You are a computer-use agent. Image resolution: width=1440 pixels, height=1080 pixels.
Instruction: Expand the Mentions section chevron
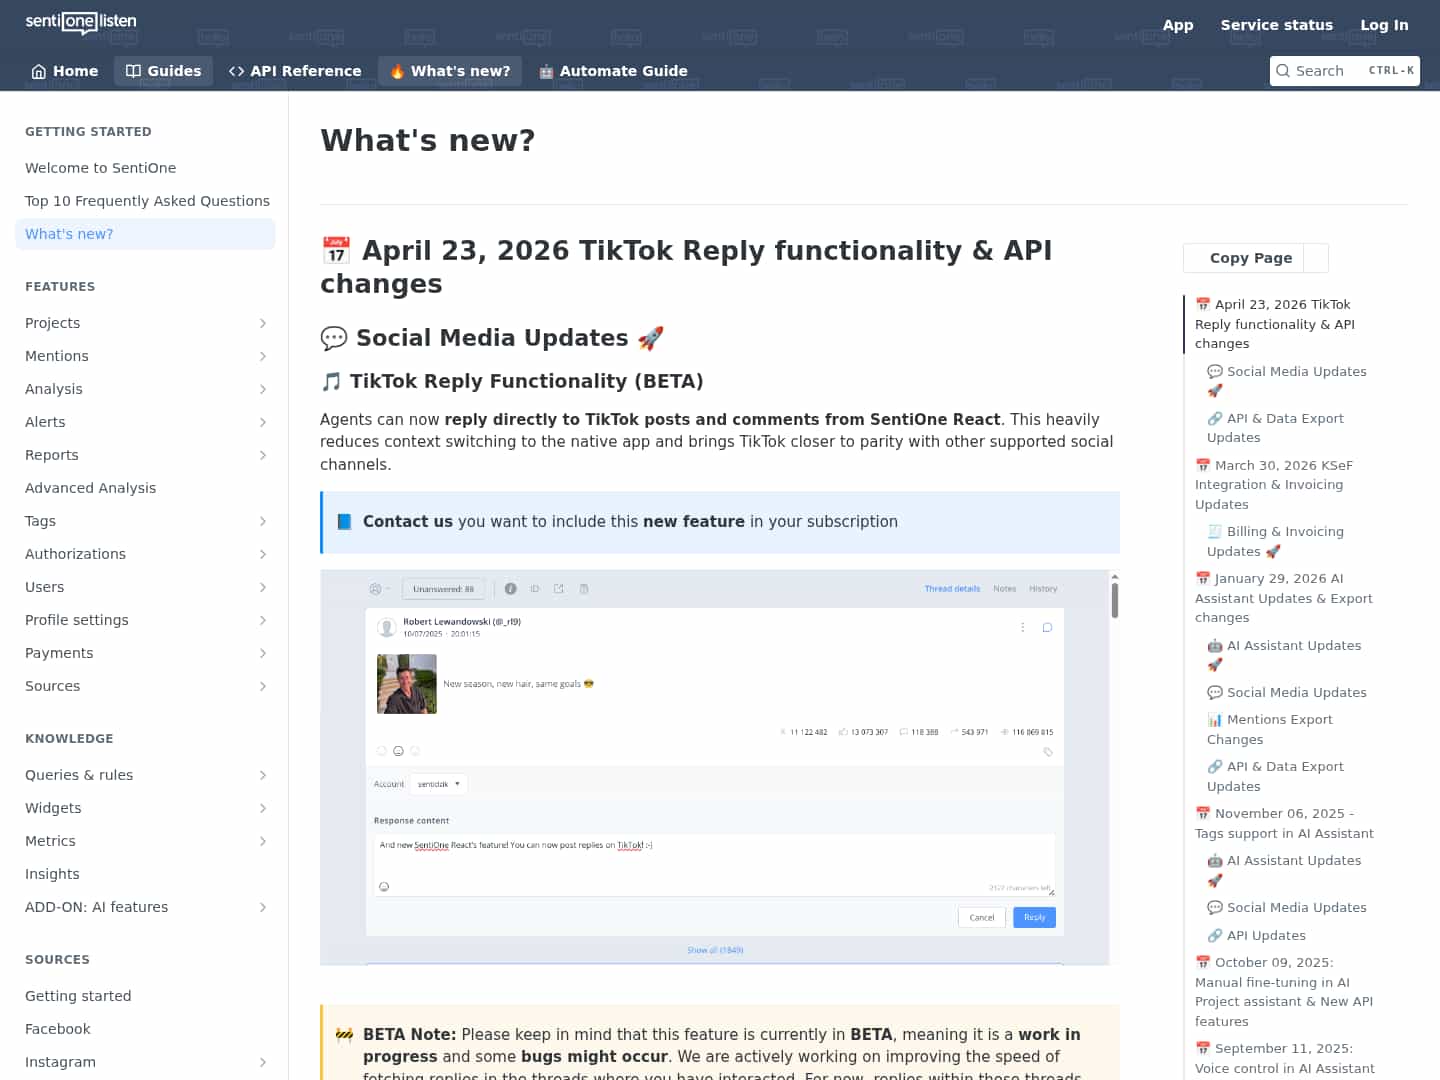263,356
